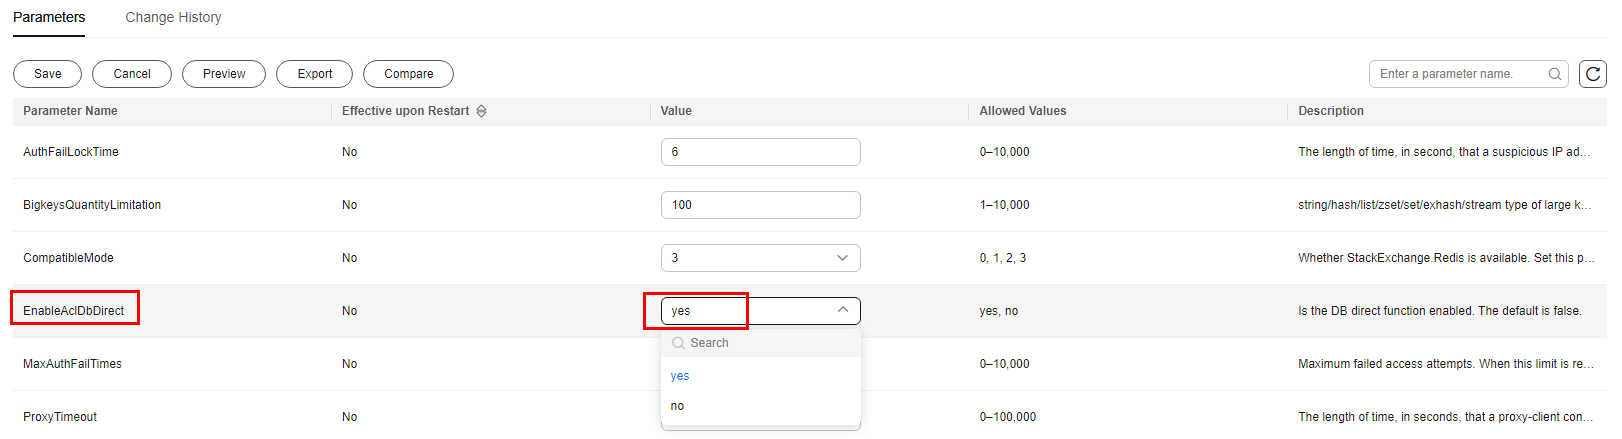Screen dimensions: 1622x439
Task: Click the Save button
Action: [x=47, y=74]
